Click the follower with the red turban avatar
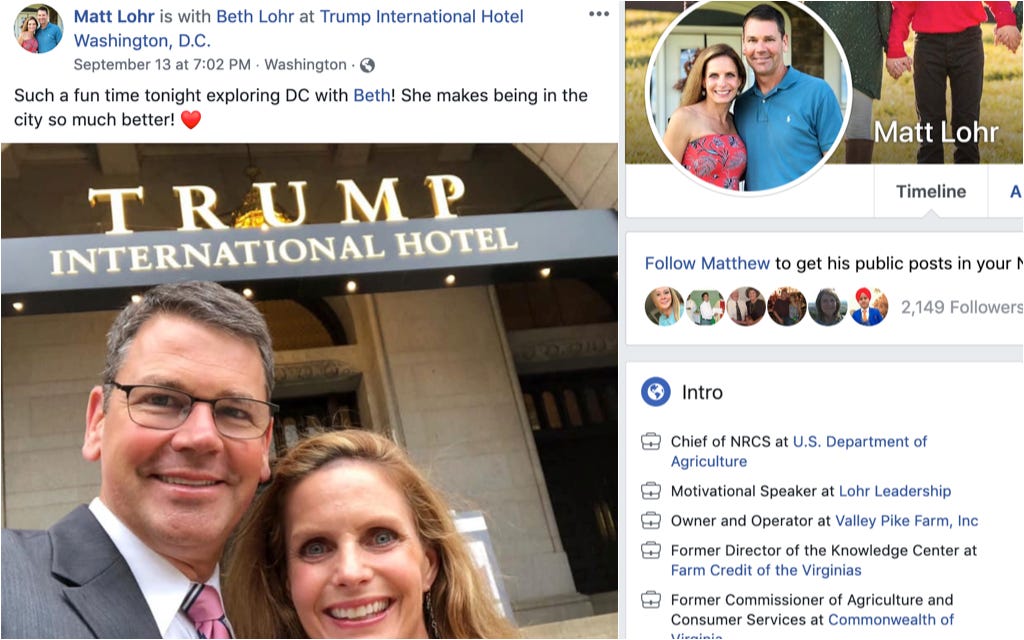 coord(869,306)
